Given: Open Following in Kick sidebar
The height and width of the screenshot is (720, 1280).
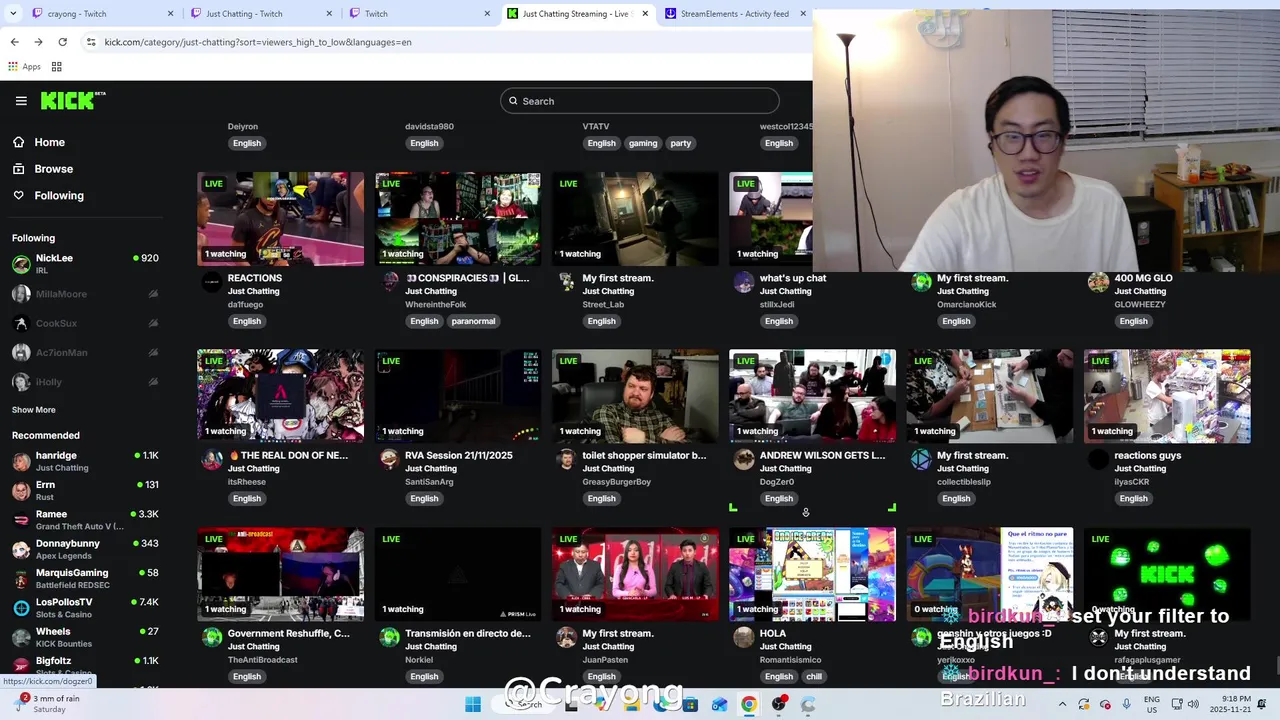Looking at the screenshot, I should click(59, 196).
